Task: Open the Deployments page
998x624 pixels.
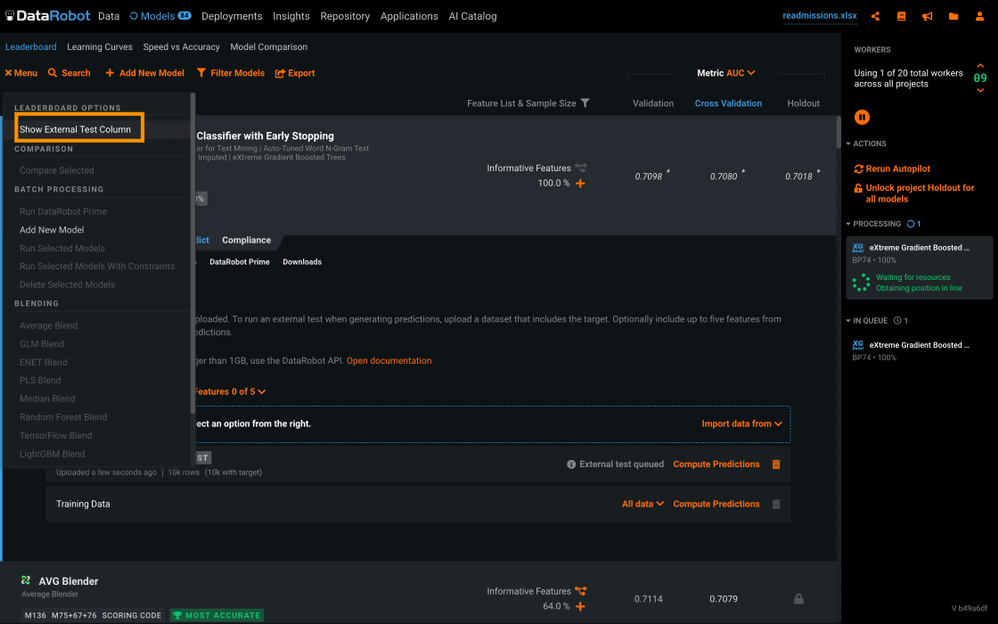Action: tap(232, 17)
